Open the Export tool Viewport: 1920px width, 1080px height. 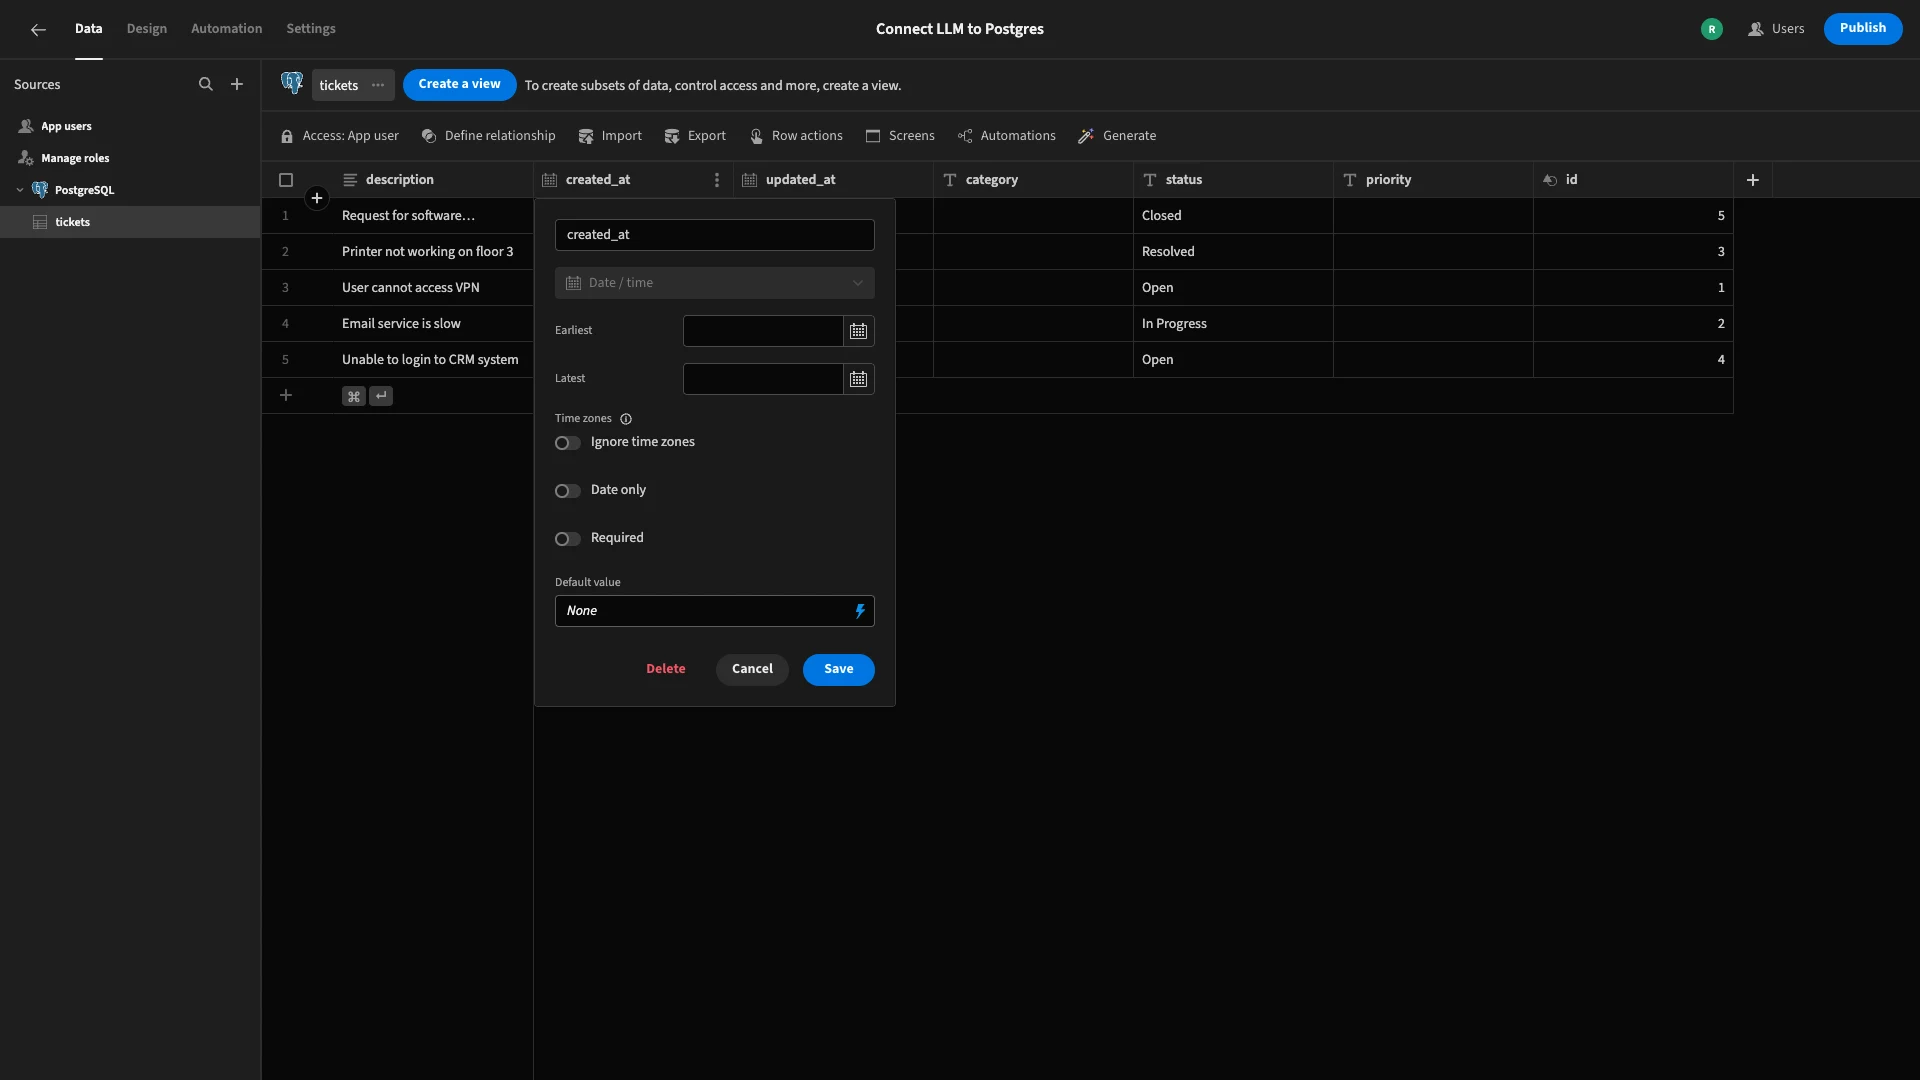695,136
